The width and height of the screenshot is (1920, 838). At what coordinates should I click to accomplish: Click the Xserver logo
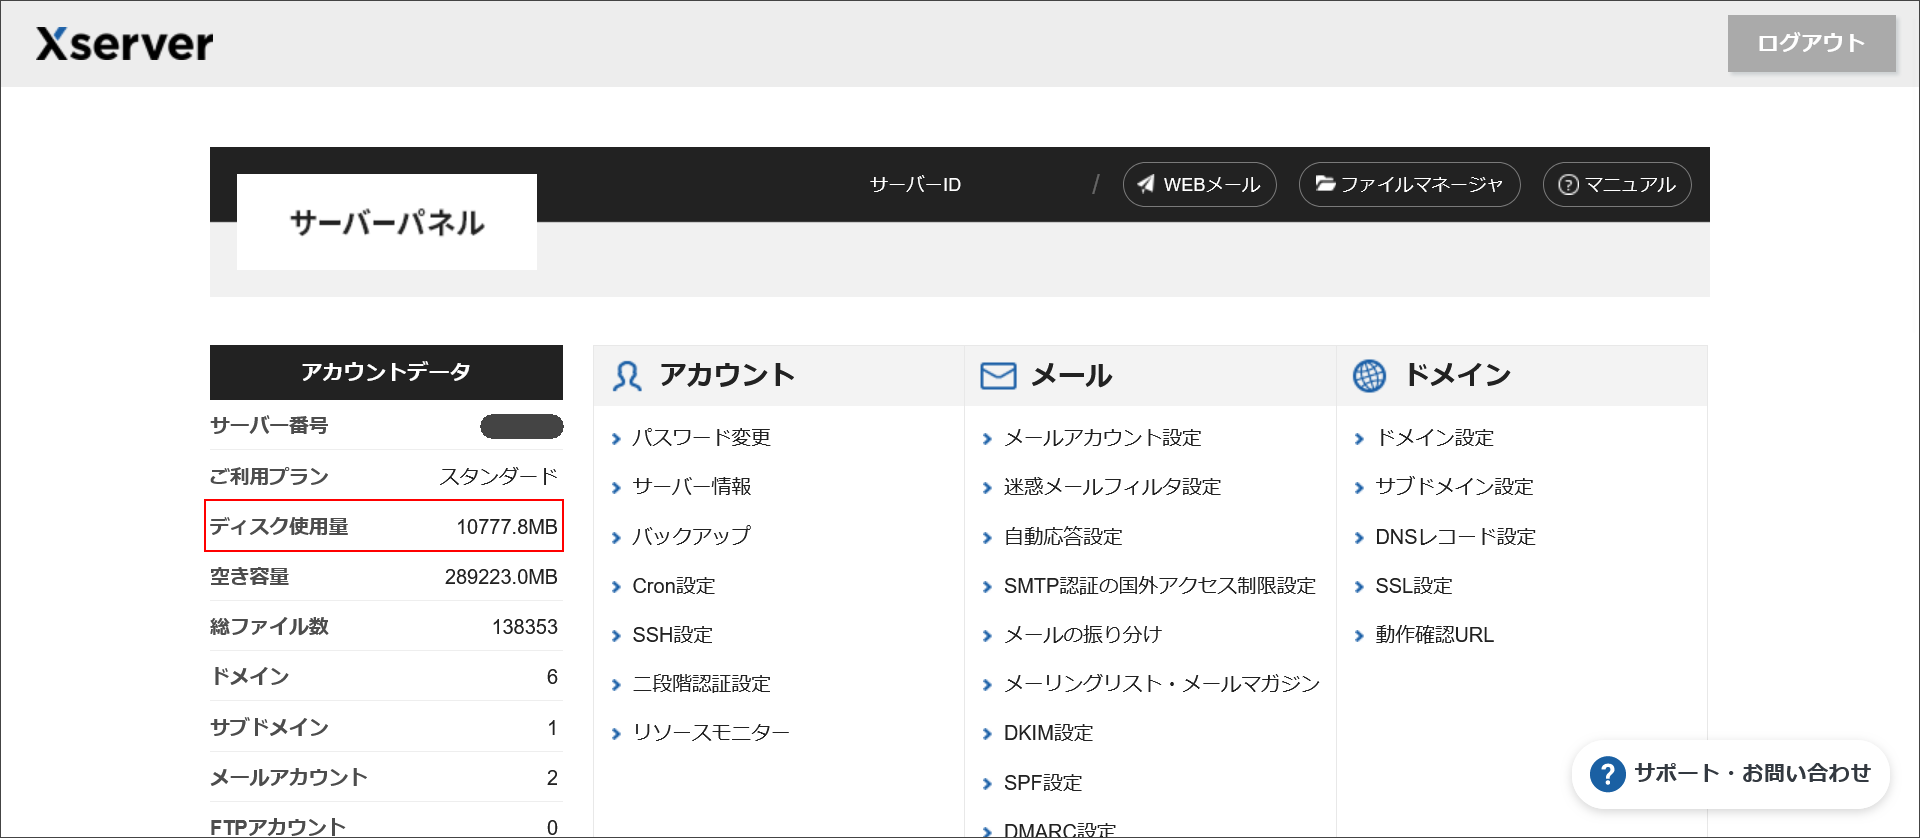[125, 44]
